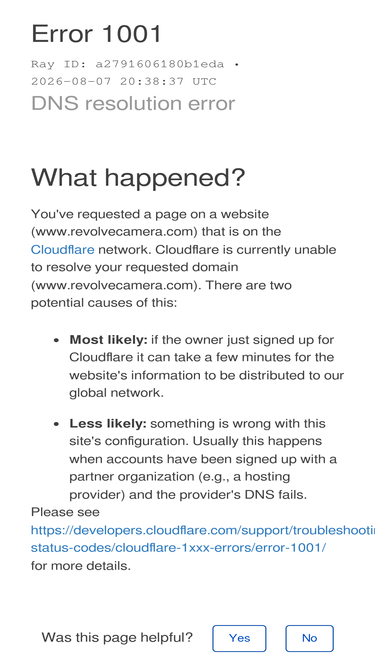The image size is (375, 667).
Task: Click bullet point beside Most likely
Action: pos(57,341)
